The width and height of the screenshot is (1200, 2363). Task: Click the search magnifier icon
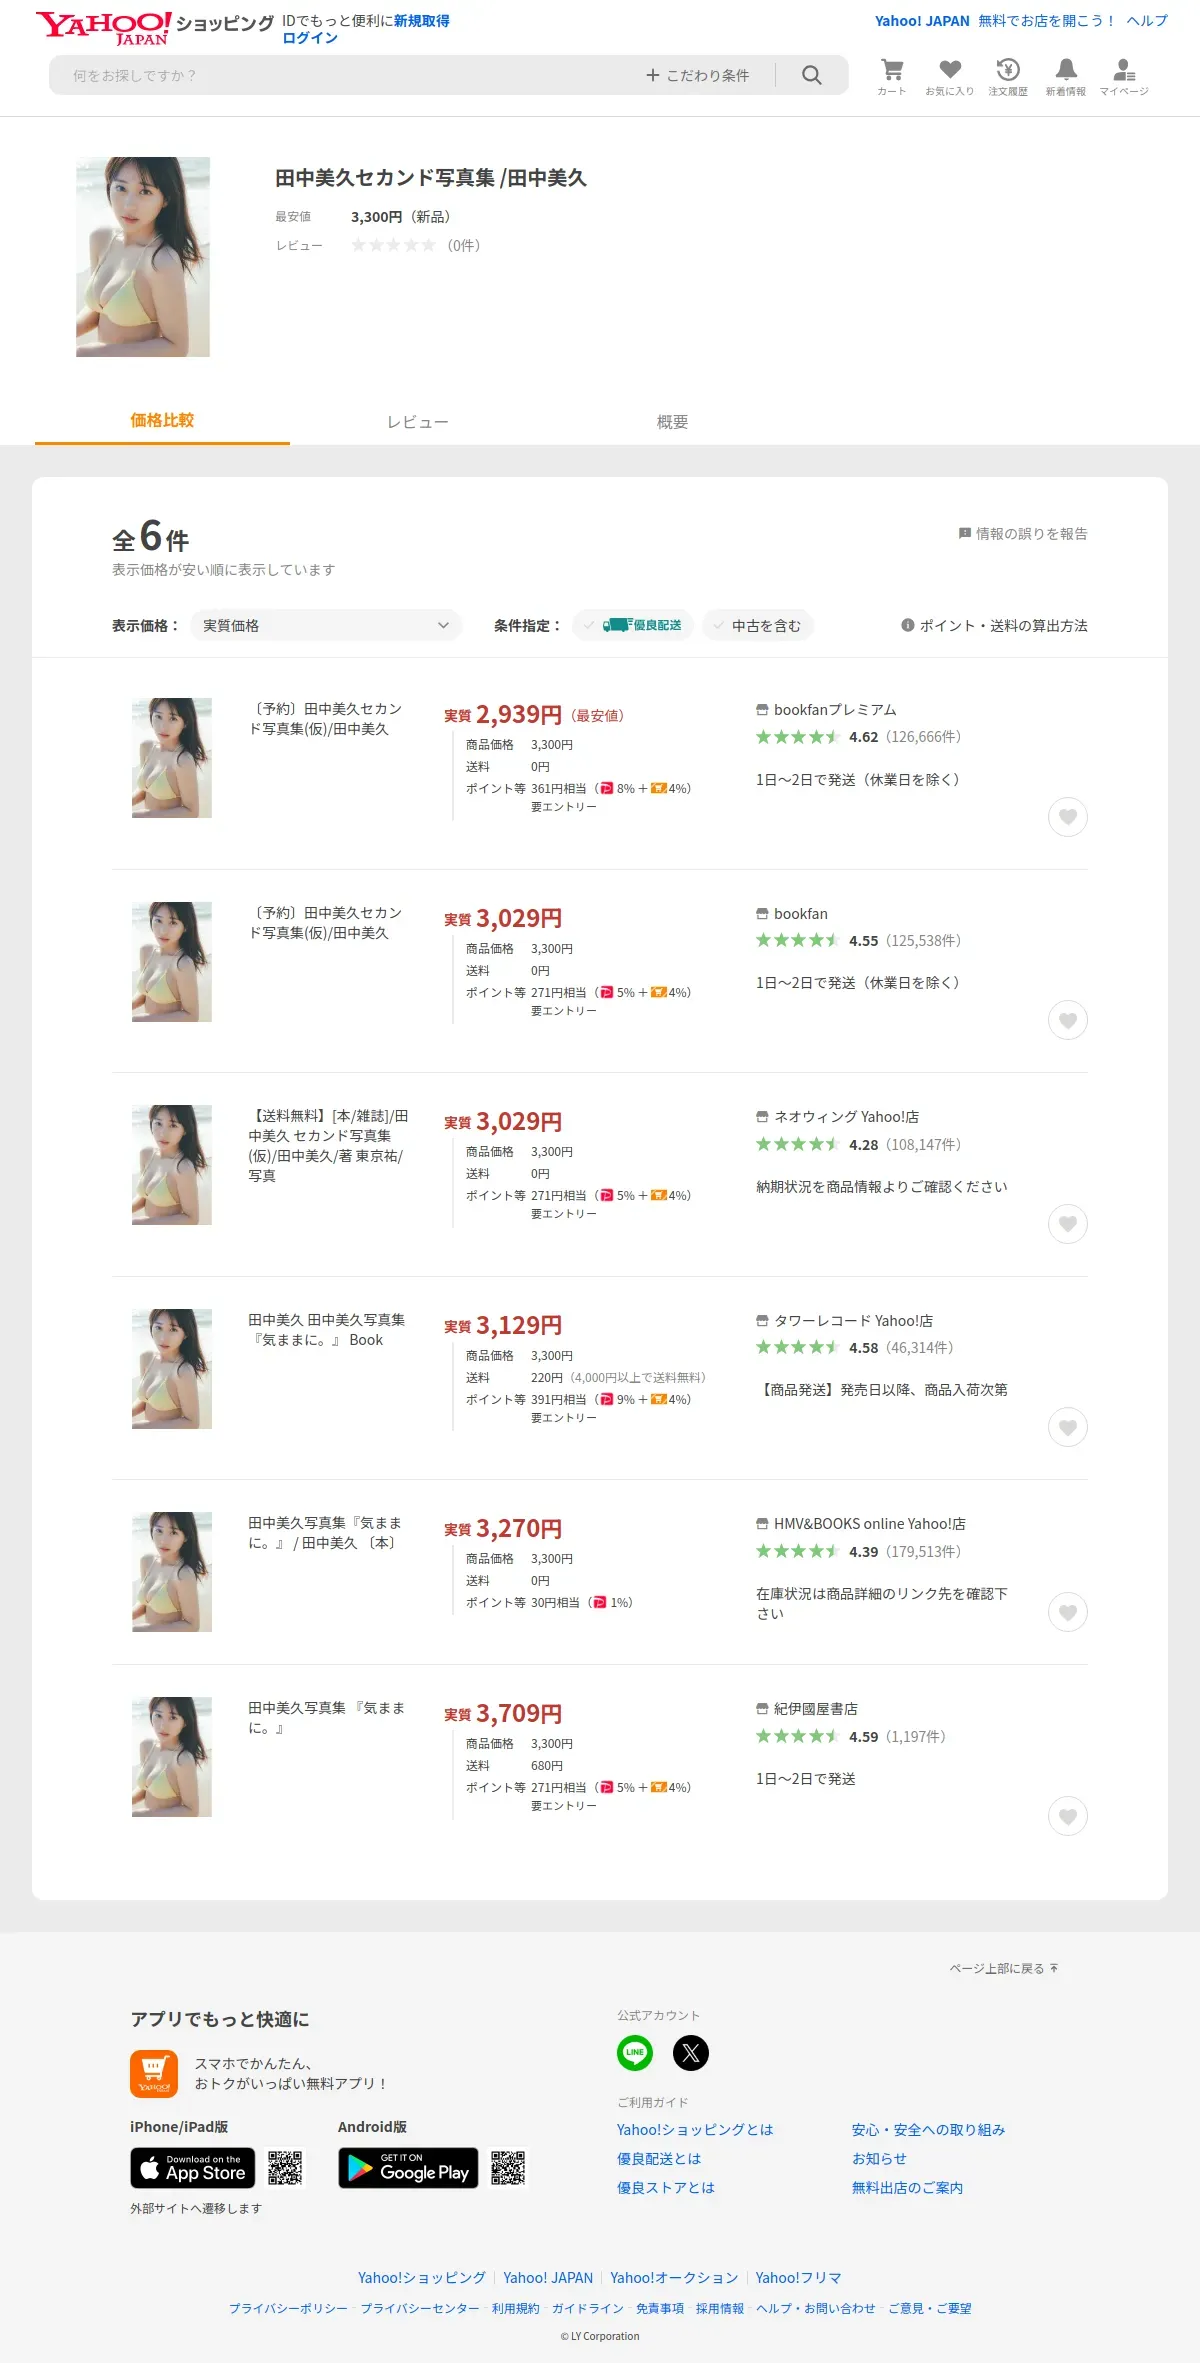(812, 75)
